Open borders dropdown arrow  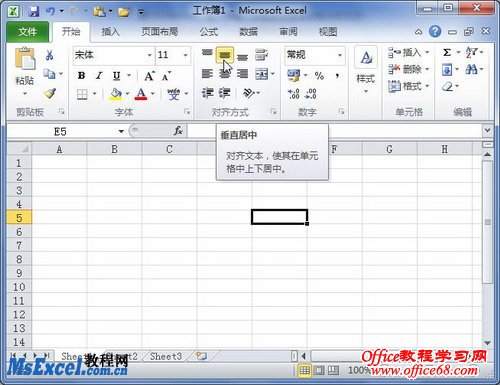click(x=95, y=94)
